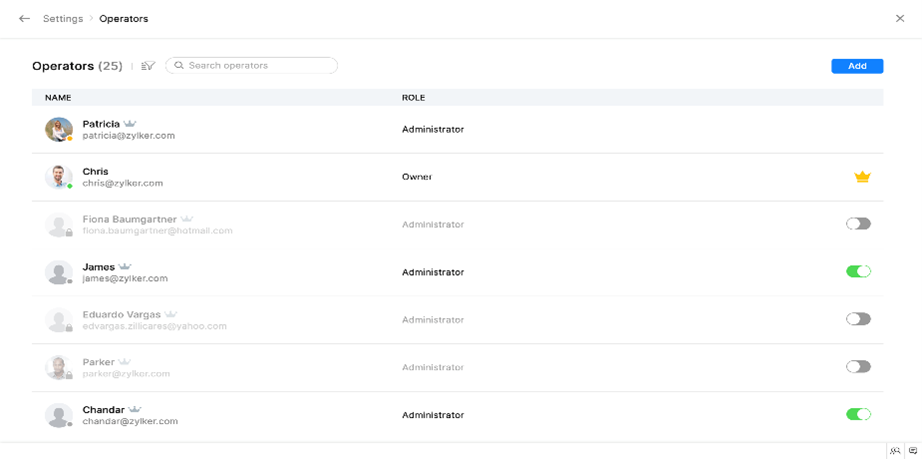This screenshot has width=922, height=459.
Task: Open the operators filter icon
Action: pyautogui.click(x=148, y=66)
